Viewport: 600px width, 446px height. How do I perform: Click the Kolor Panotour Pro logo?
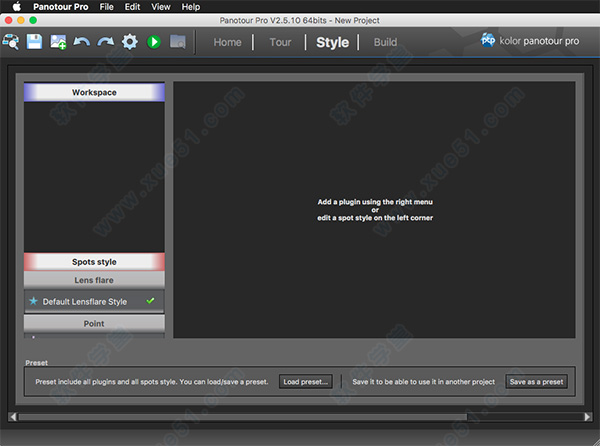click(530, 41)
